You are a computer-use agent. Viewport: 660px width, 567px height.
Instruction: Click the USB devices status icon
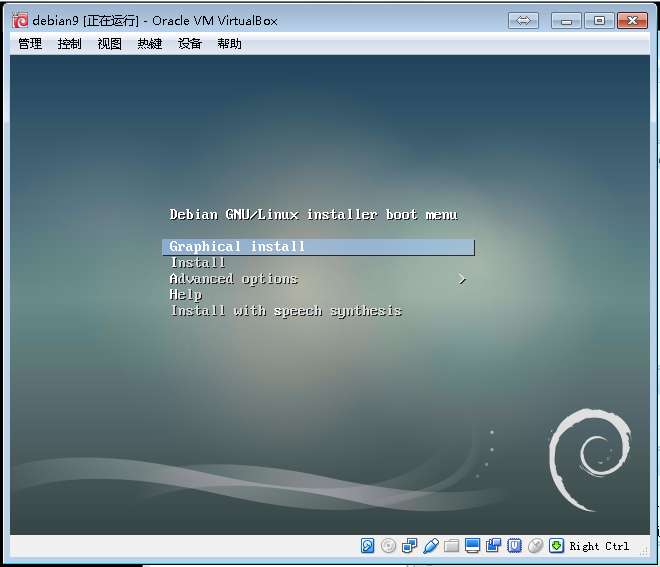[x=430, y=546]
